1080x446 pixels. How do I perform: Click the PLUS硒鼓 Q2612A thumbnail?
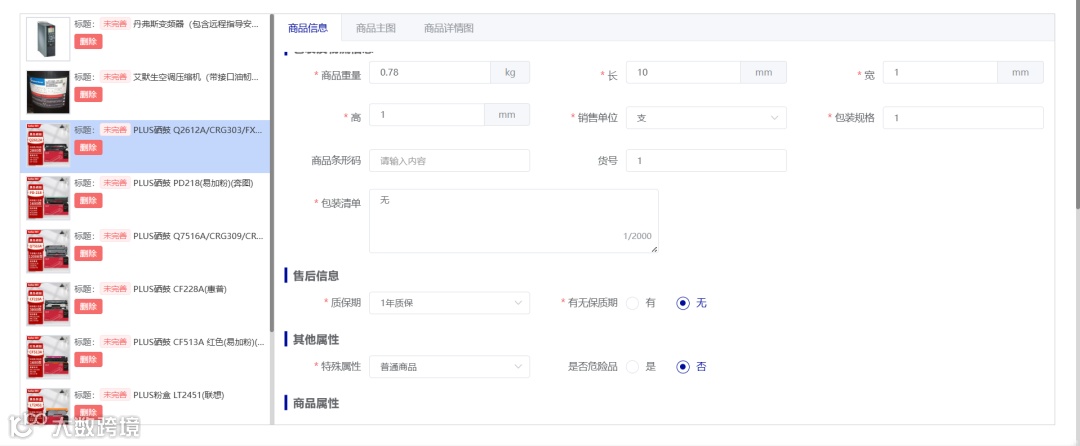tap(48, 145)
